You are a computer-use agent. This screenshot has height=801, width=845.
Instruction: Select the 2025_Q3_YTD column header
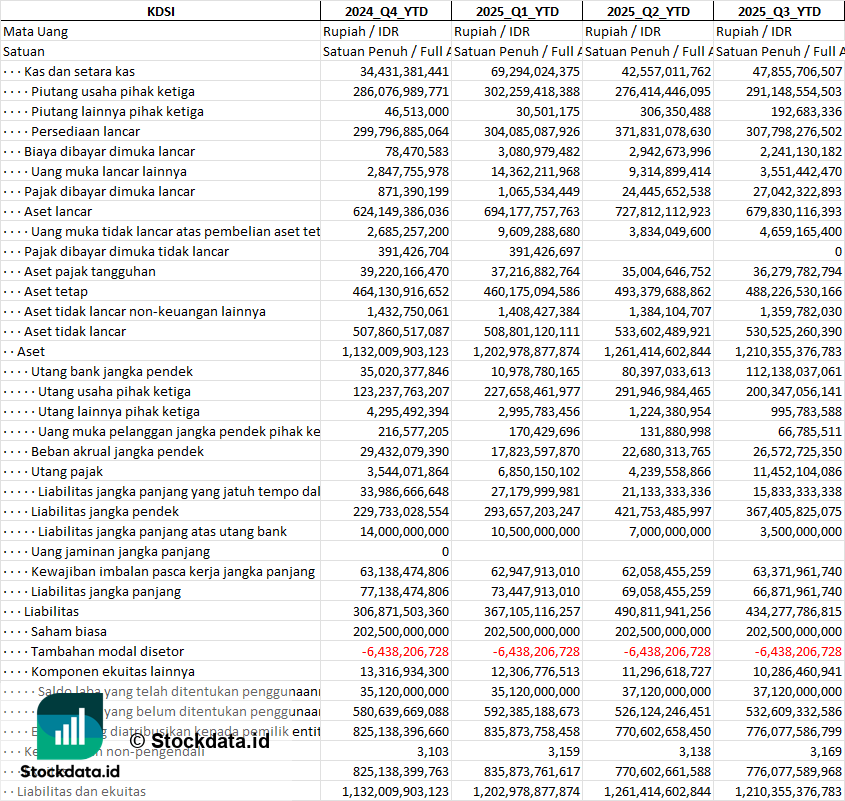point(779,11)
